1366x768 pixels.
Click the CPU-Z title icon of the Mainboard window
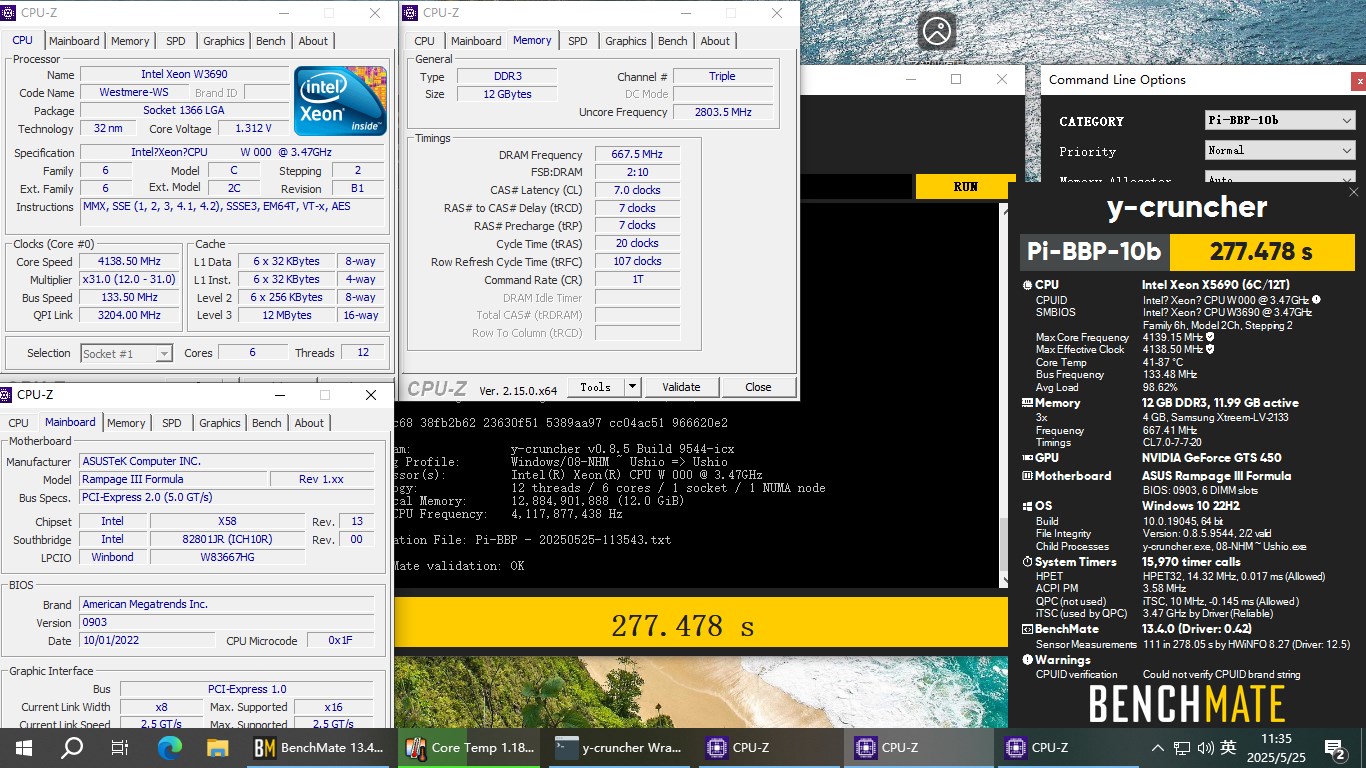tap(7, 395)
